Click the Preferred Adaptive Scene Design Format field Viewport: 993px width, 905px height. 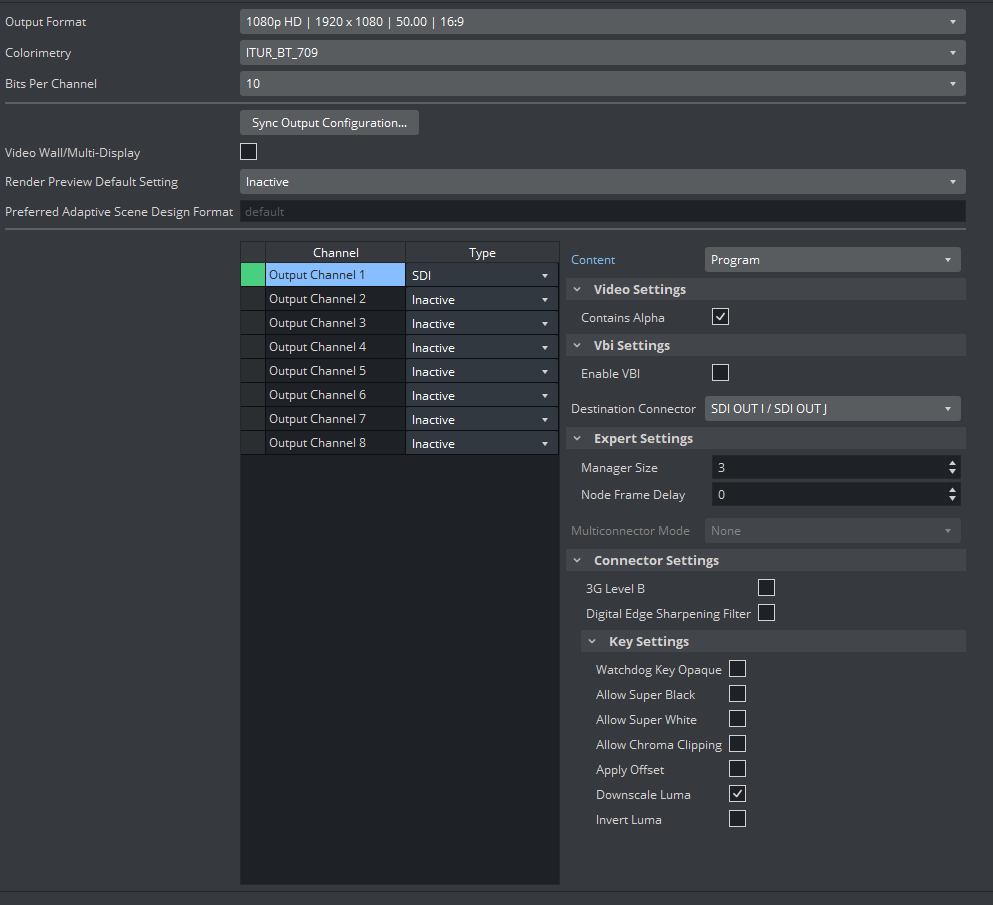(602, 212)
